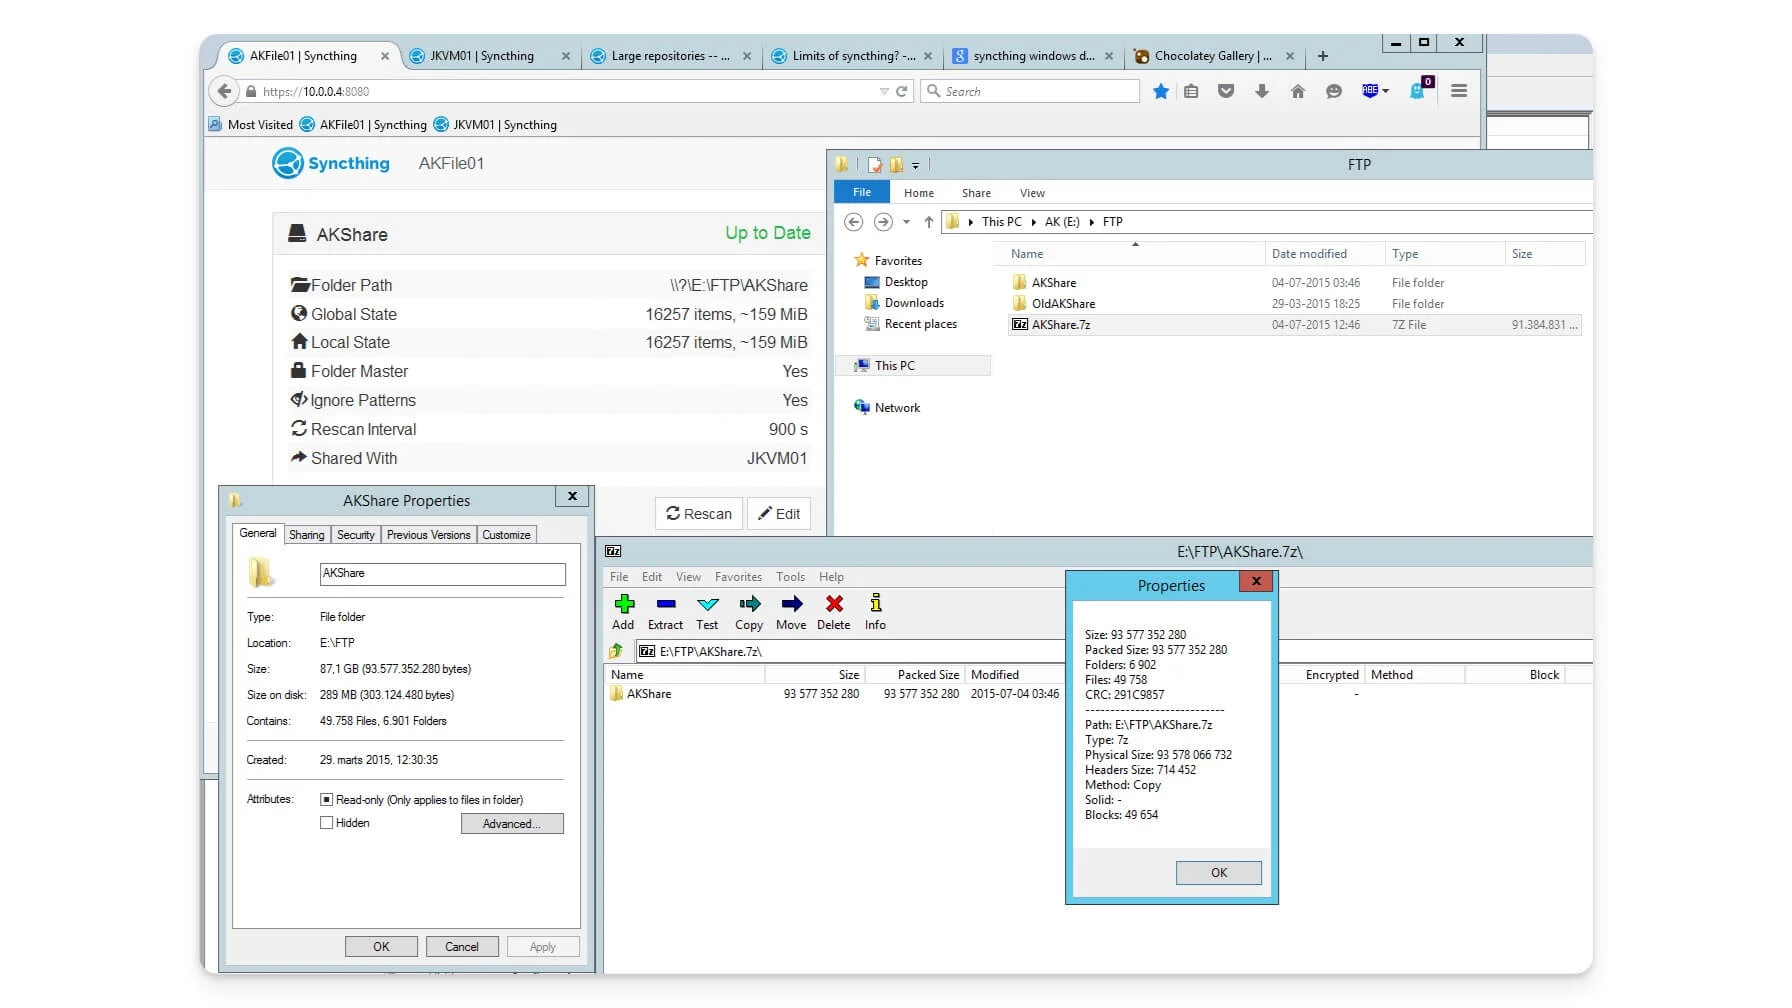Click Cancel in AKShare Properties
This screenshot has width=1792, height=1008.
click(x=462, y=947)
